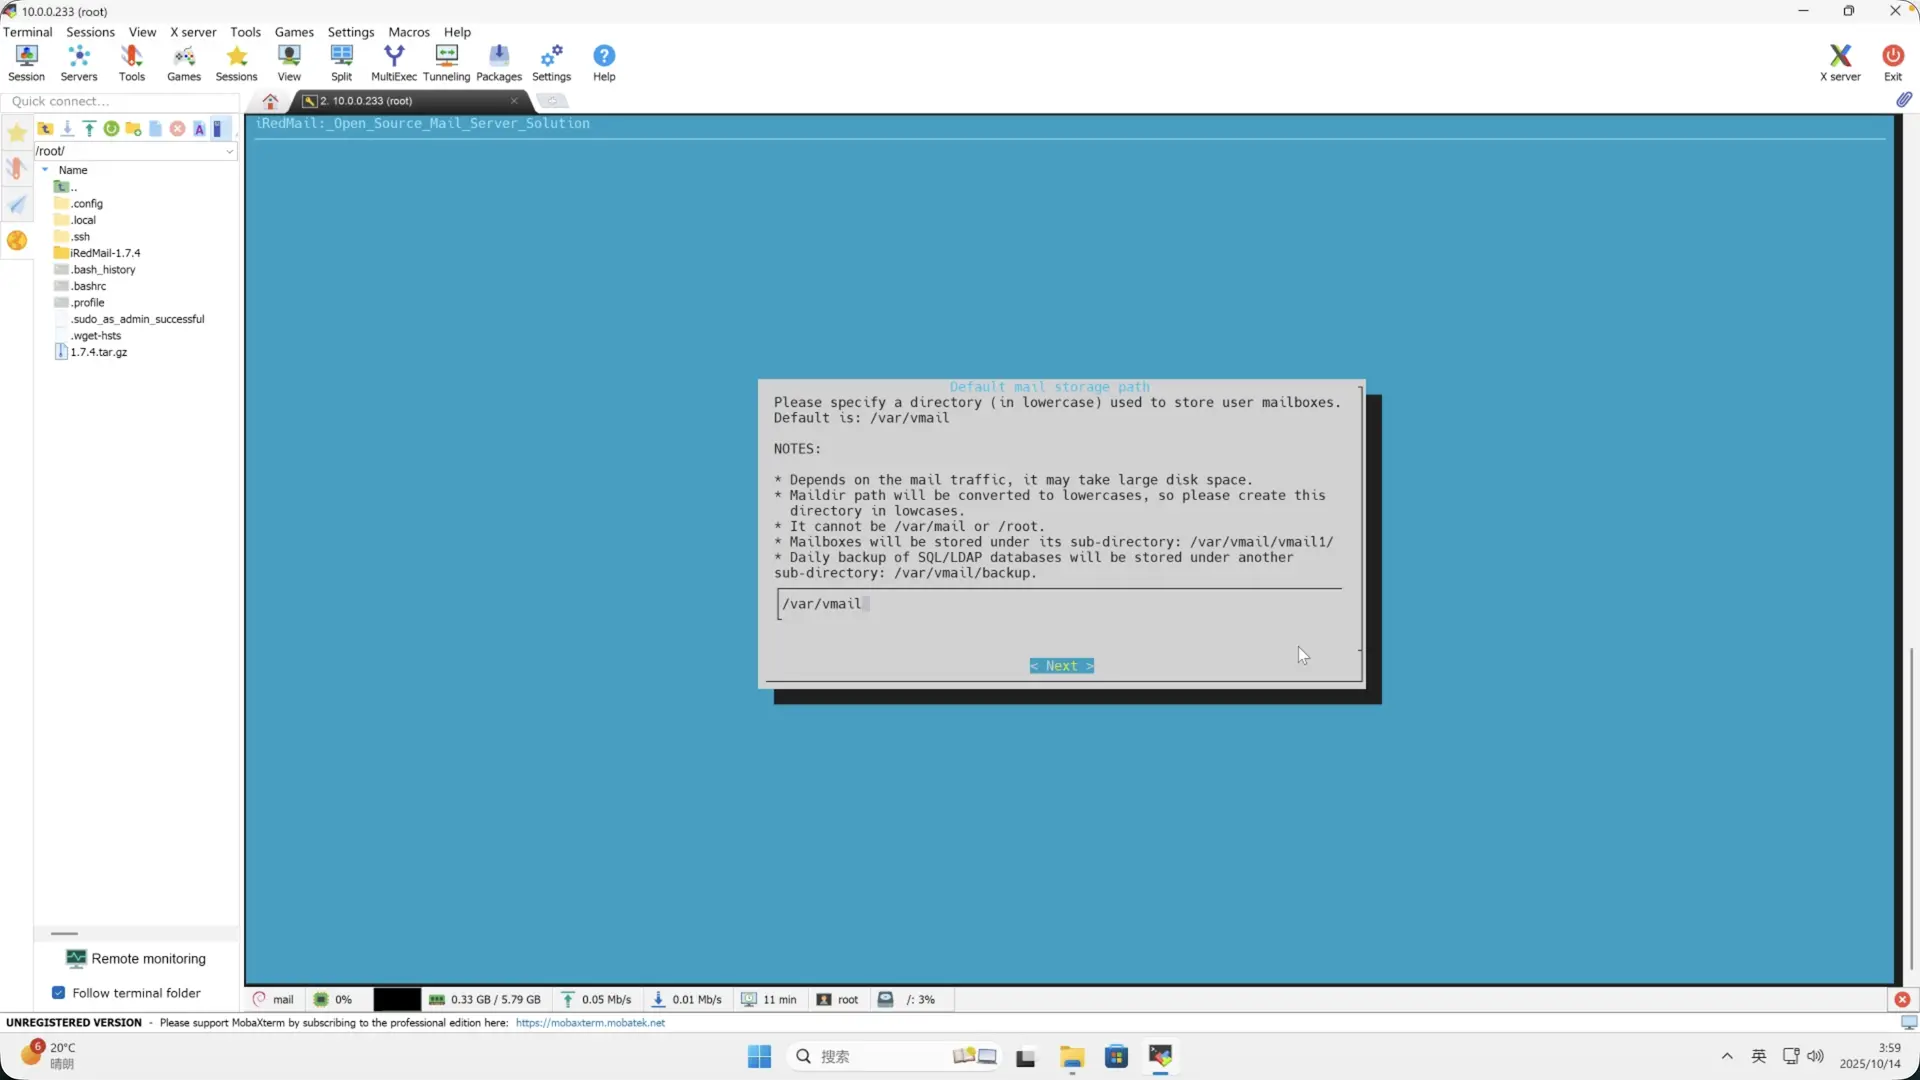Click the Tunneling toolbar icon
The image size is (1920, 1080).
[446, 62]
